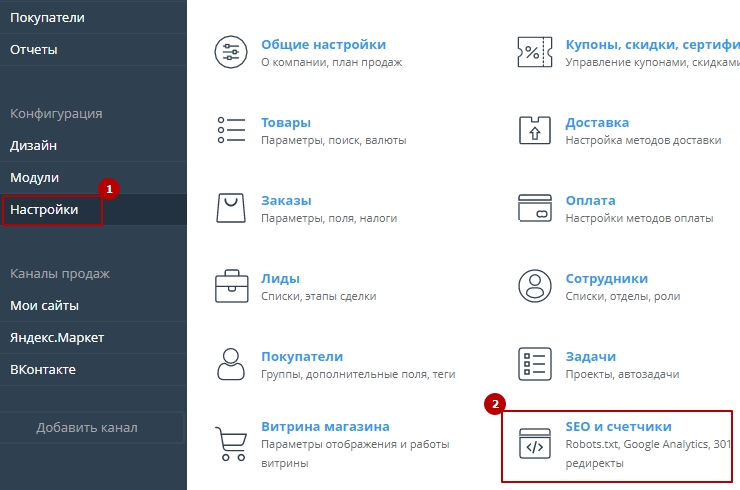The image size is (740, 490).
Task: Click the checklist icon beside Задачи
Action: coord(535,364)
